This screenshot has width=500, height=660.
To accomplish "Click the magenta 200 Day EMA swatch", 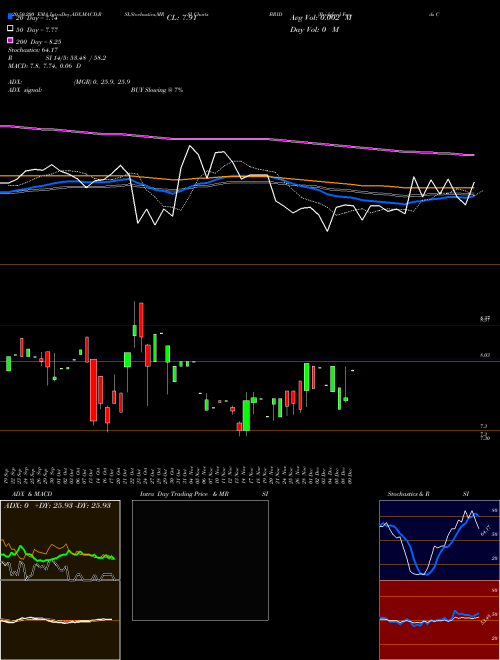I will pyautogui.click(x=10, y=40).
